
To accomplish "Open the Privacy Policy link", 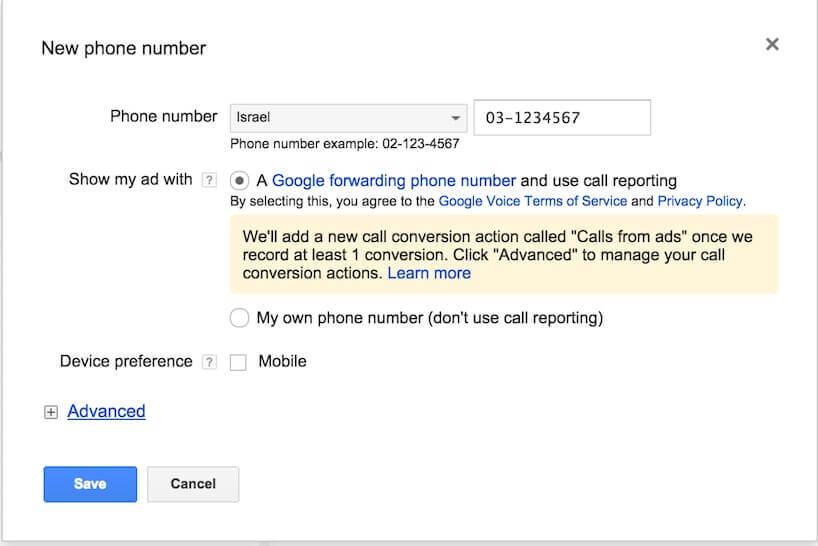I will coord(700,201).
